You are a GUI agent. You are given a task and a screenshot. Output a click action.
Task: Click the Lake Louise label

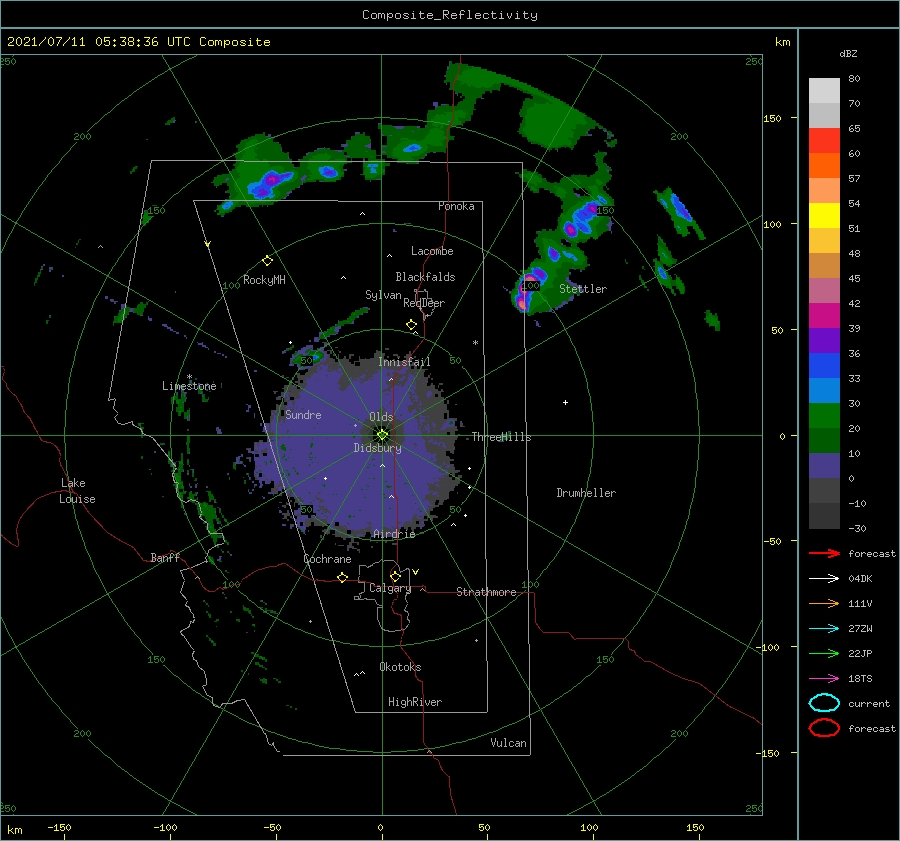(77, 491)
